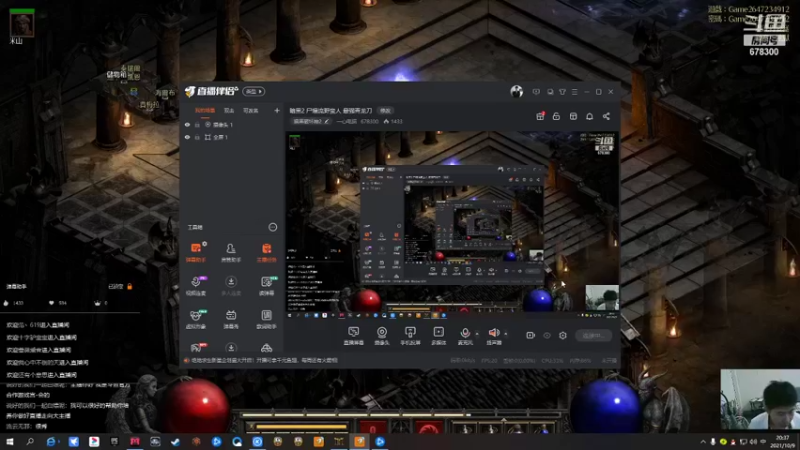The width and height of the screenshot is (800, 450).
Task: Collapse the toolbox panel with minus circle
Action: [273, 227]
